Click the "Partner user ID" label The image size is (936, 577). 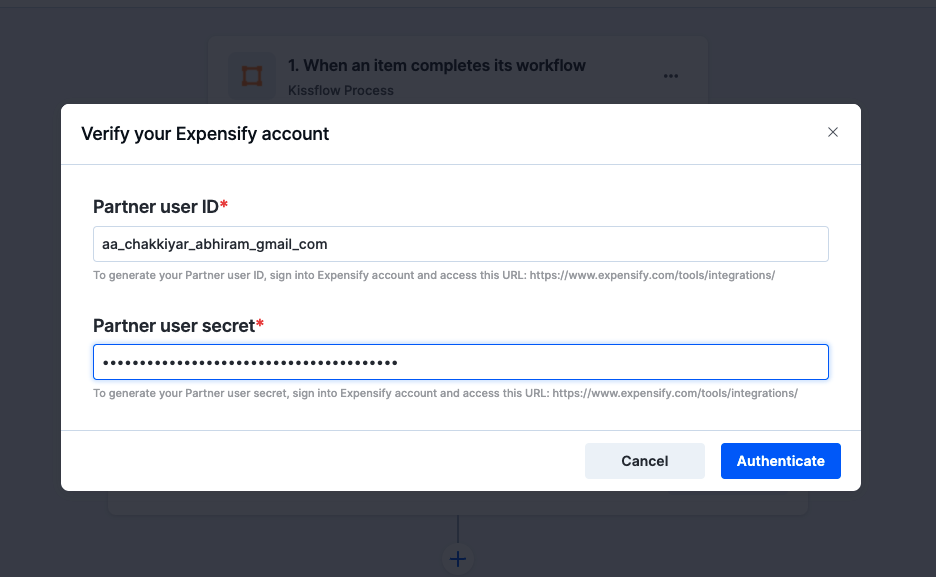click(x=156, y=207)
